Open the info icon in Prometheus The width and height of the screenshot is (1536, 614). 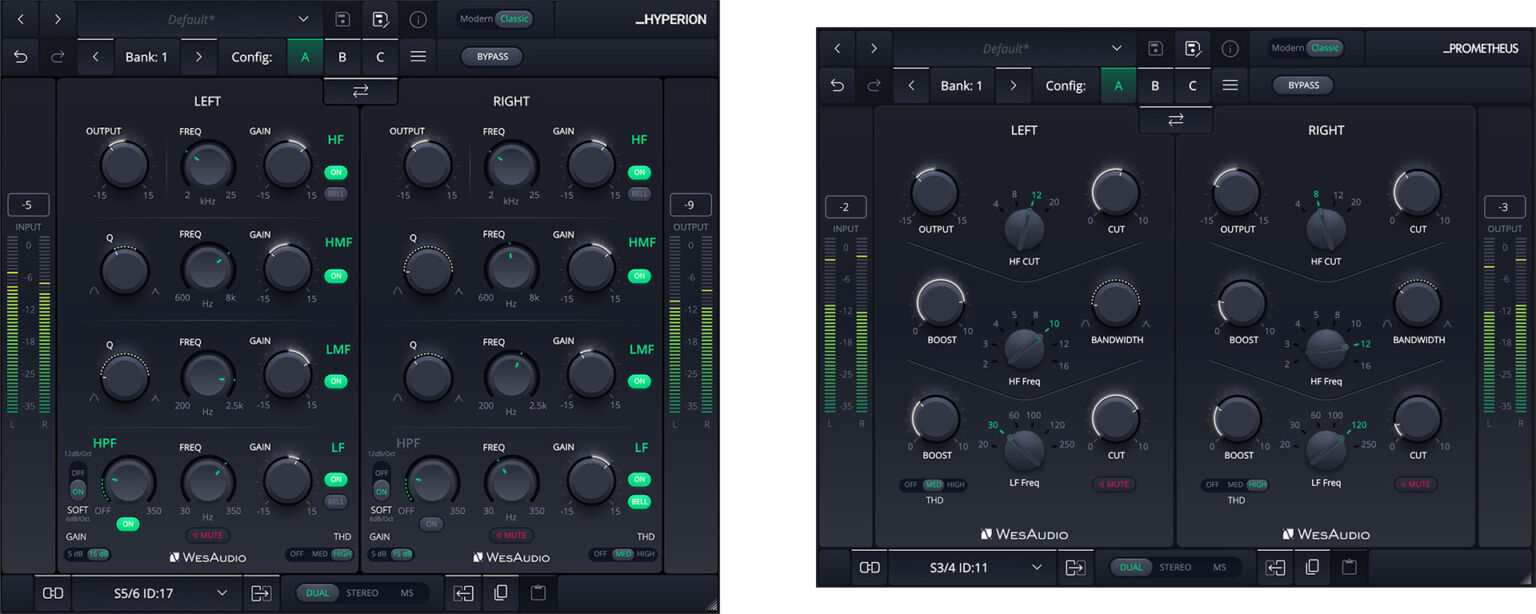coord(1230,48)
